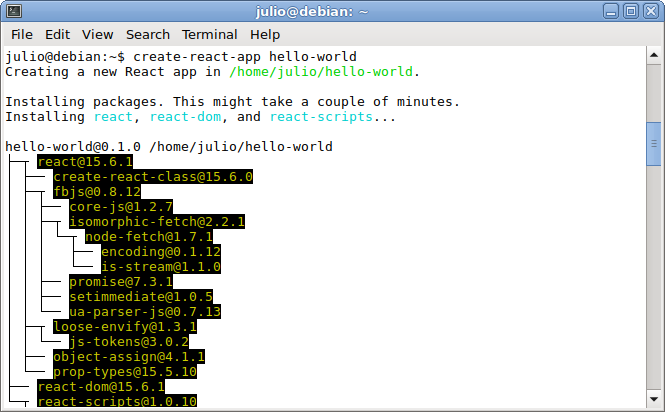Click the vertical scrollbar thumb
The width and height of the screenshot is (665, 412).
pos(654,144)
